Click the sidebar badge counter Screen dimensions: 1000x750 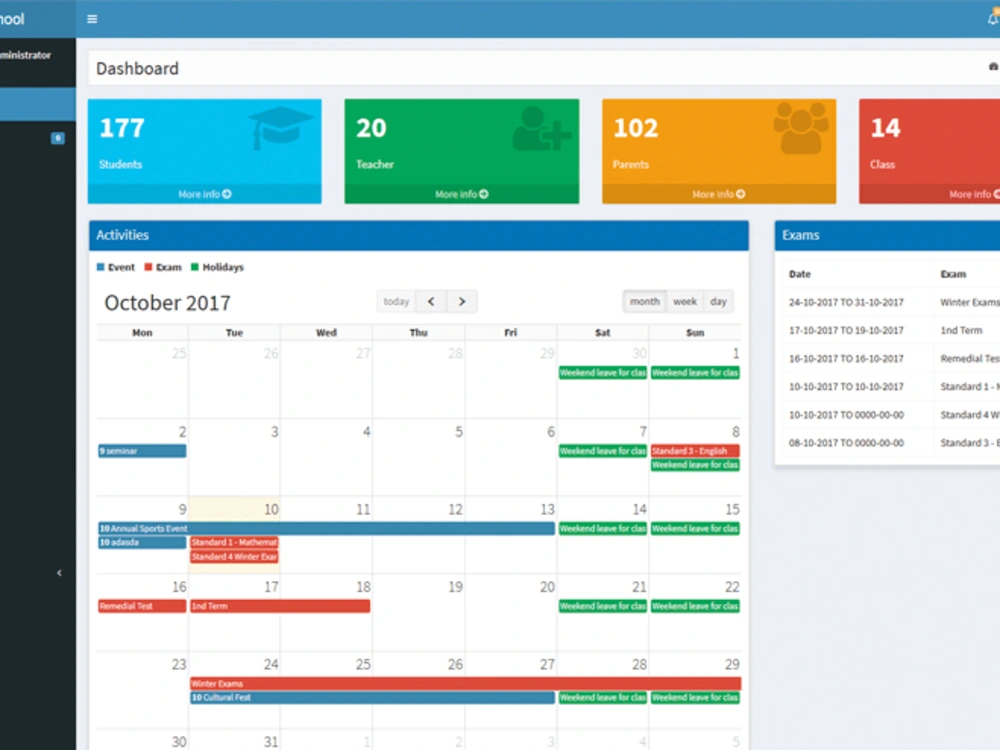57,138
